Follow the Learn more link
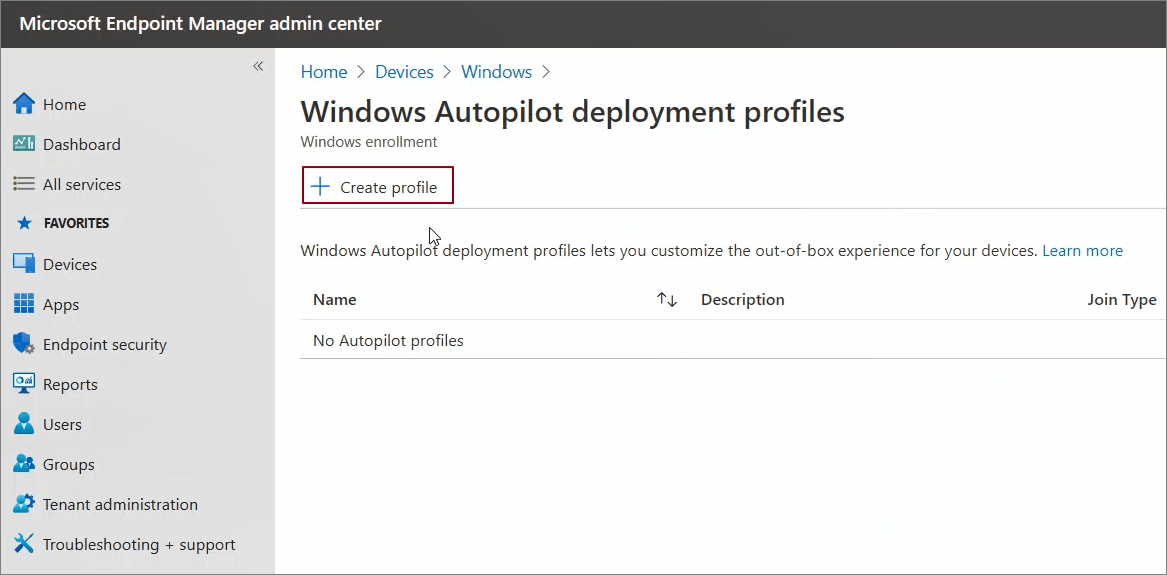The width and height of the screenshot is (1167, 575). (1082, 251)
